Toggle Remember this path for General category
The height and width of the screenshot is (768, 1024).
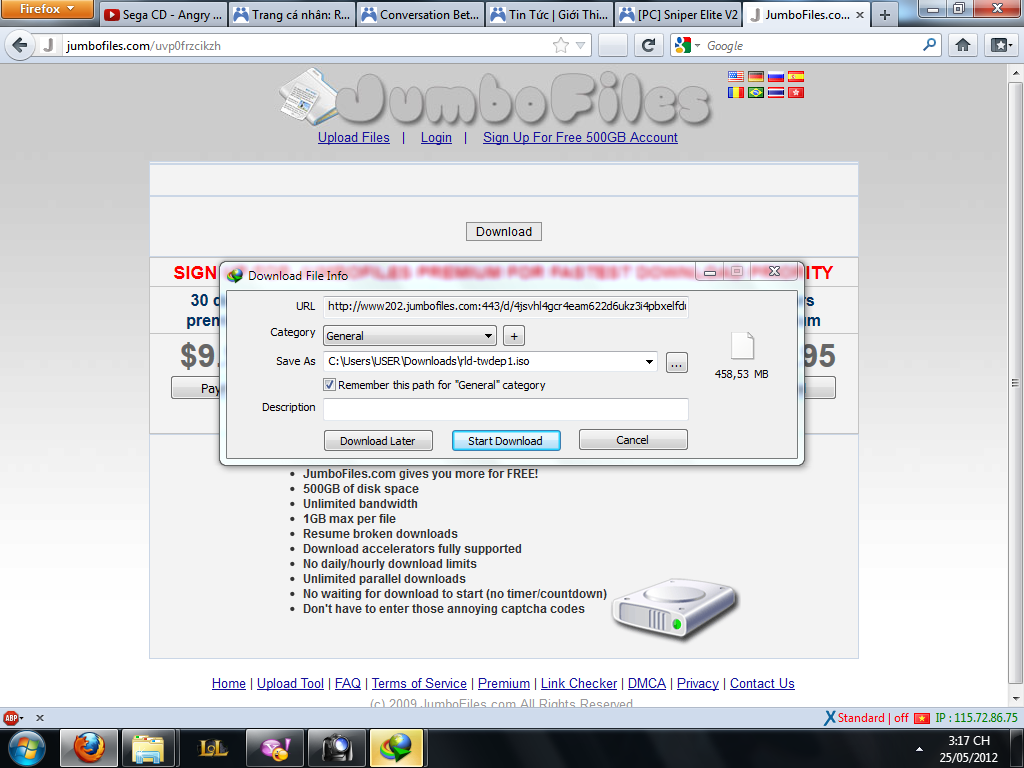coord(330,385)
